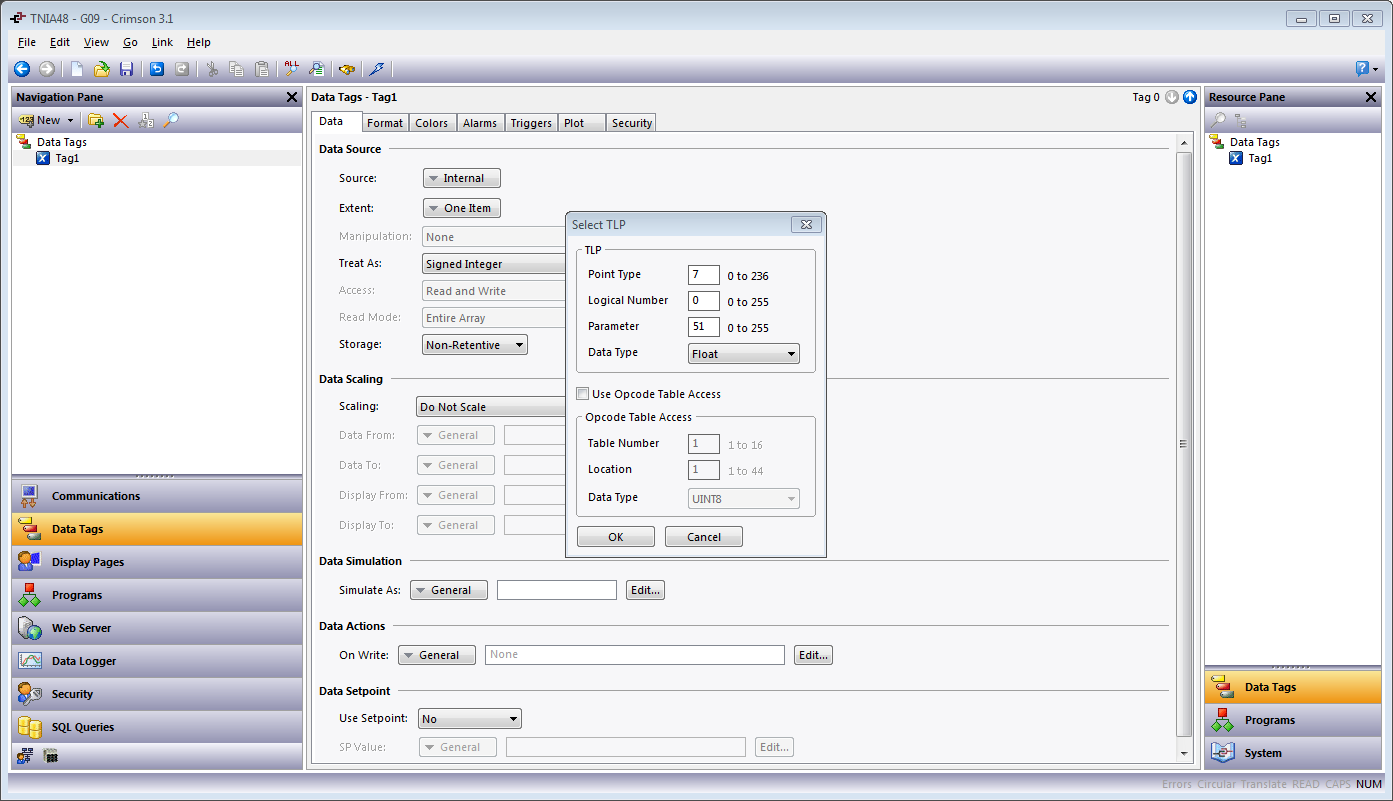The height and width of the screenshot is (801, 1393).
Task: Click the blue Undo icon
Action: 157,69
